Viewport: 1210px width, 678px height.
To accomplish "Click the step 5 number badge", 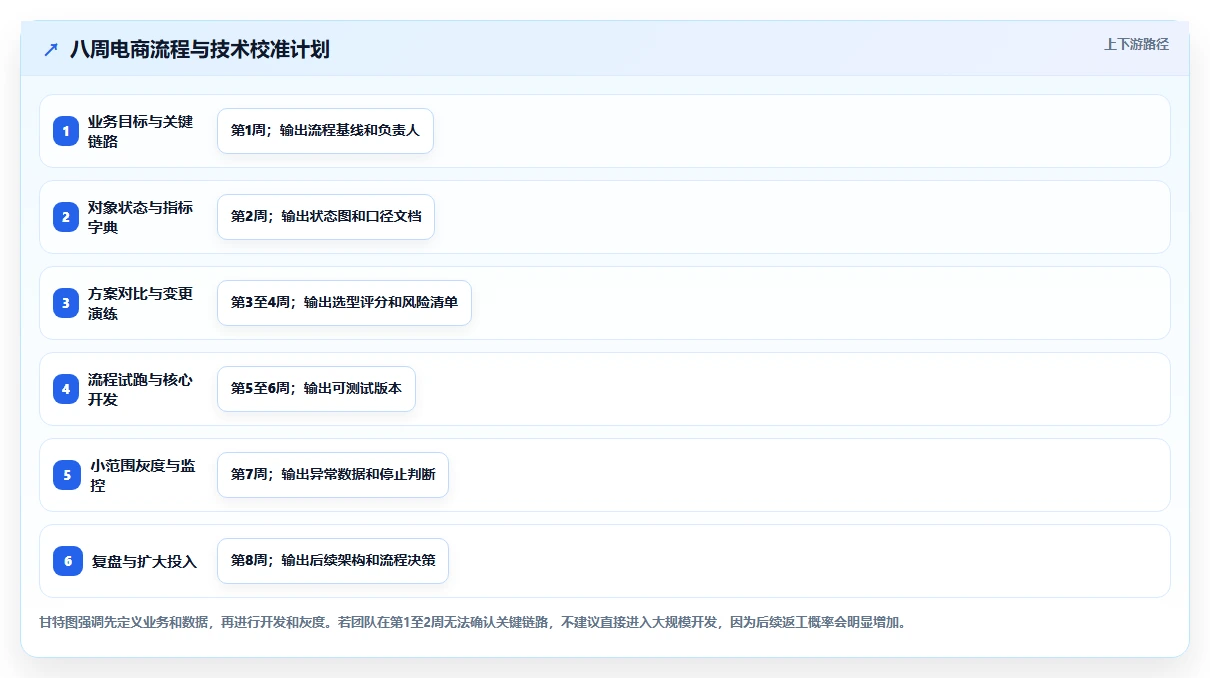I will [x=67, y=475].
